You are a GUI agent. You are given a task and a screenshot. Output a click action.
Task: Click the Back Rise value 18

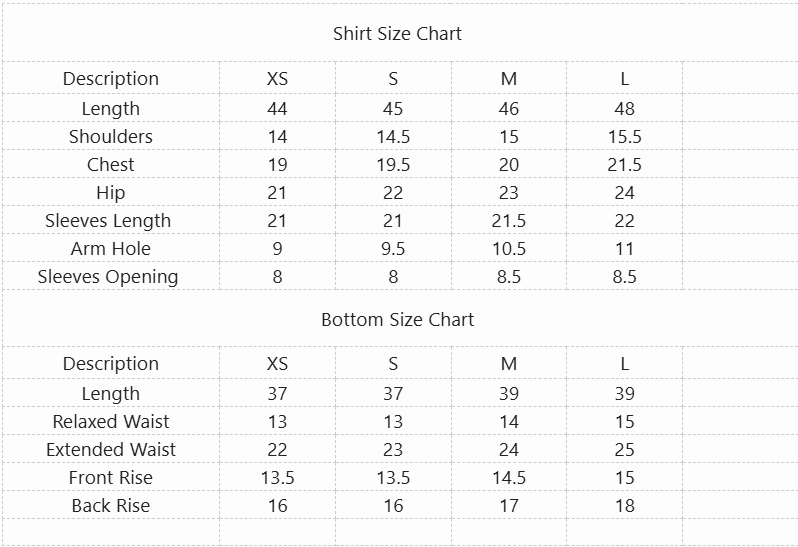pos(624,506)
